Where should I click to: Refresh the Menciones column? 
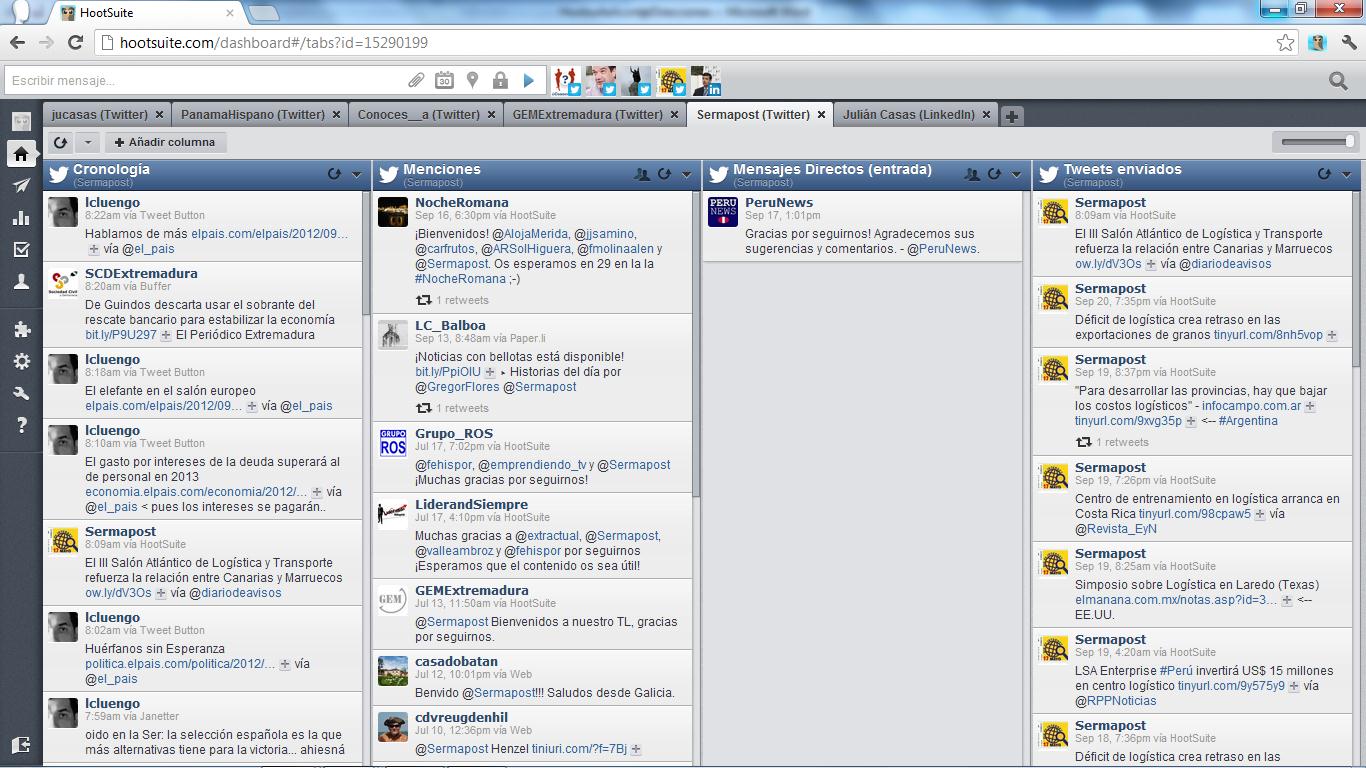[x=665, y=174]
